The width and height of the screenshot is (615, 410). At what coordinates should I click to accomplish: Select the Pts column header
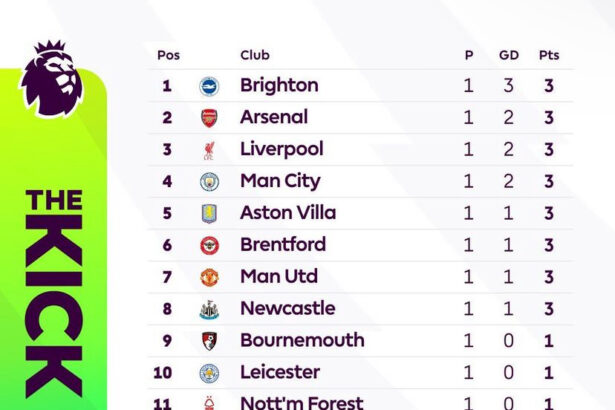(x=549, y=55)
